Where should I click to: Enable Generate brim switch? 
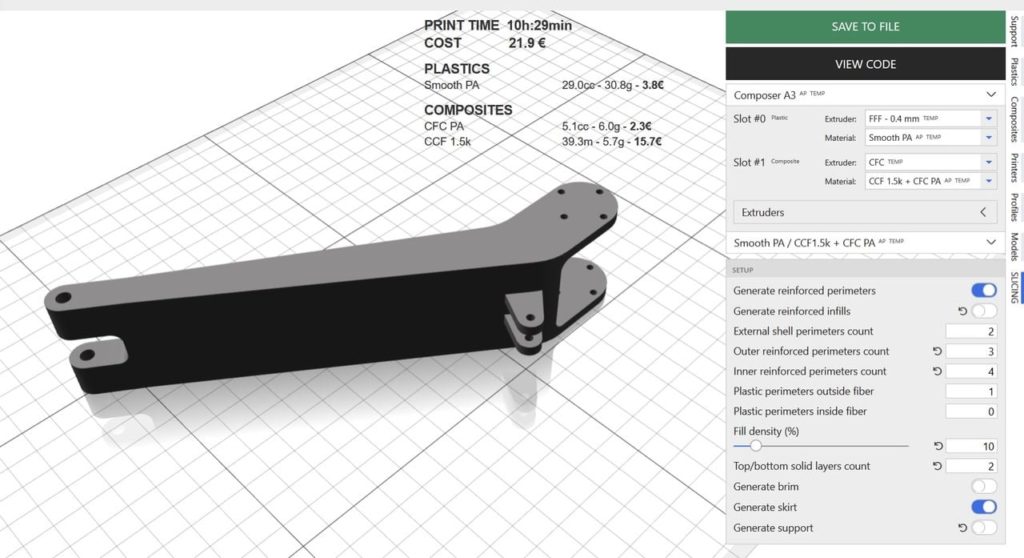(983, 487)
